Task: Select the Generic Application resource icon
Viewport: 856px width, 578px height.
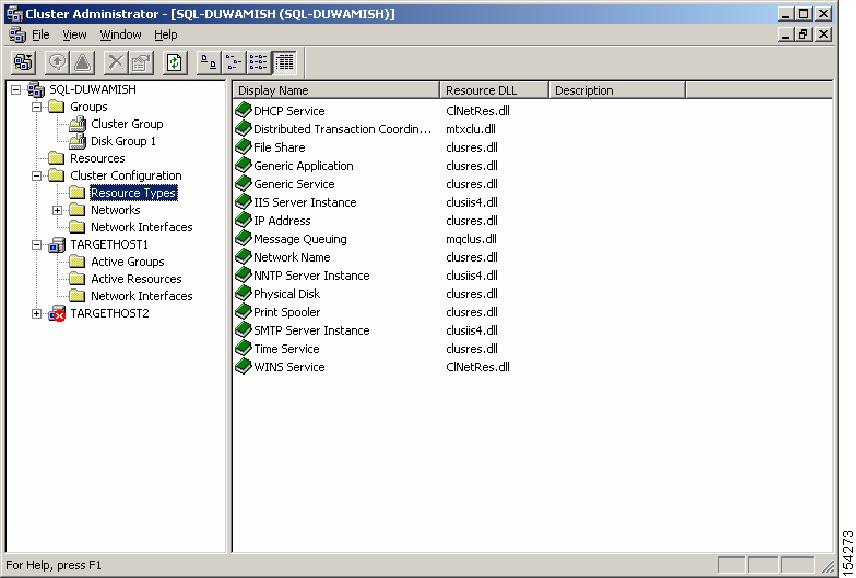Action: 243,165
